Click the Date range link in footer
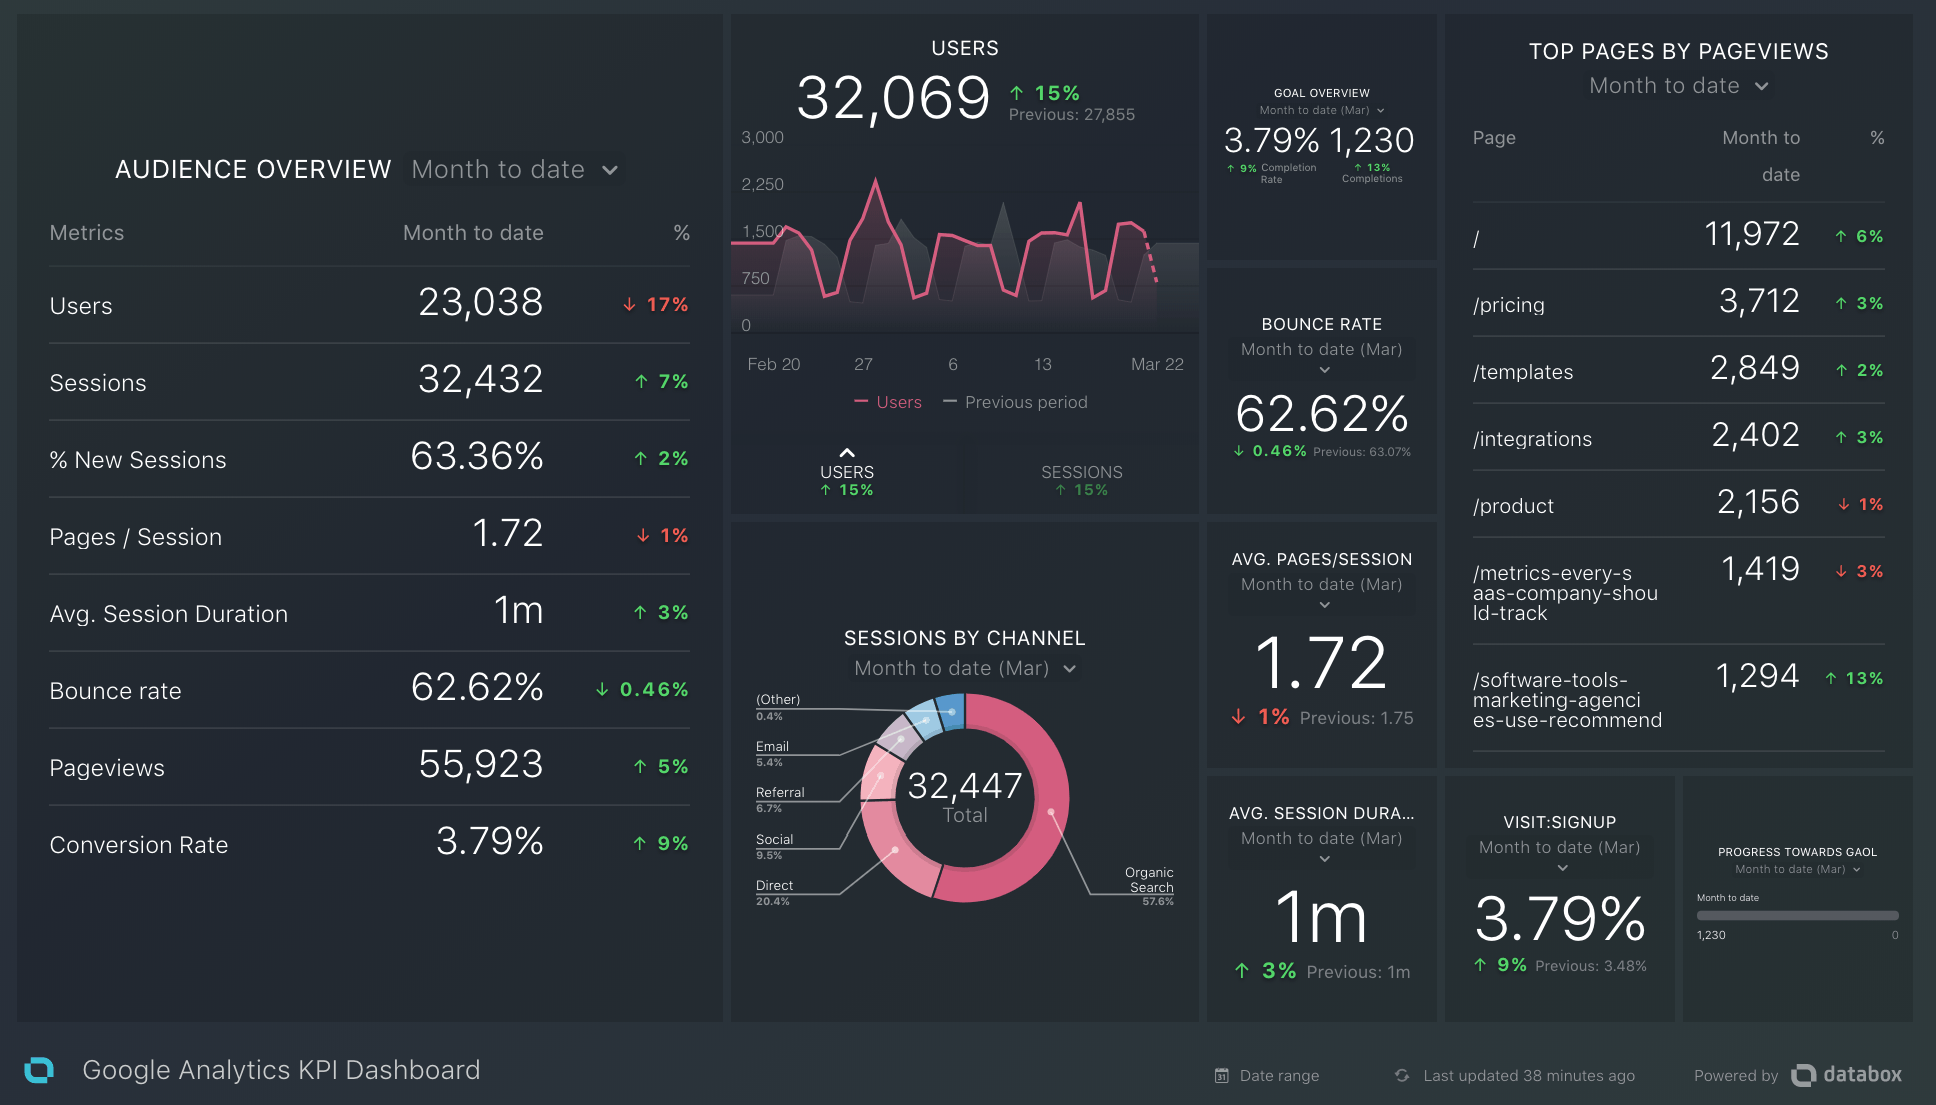This screenshot has width=1936, height=1105. pyautogui.click(x=1278, y=1076)
